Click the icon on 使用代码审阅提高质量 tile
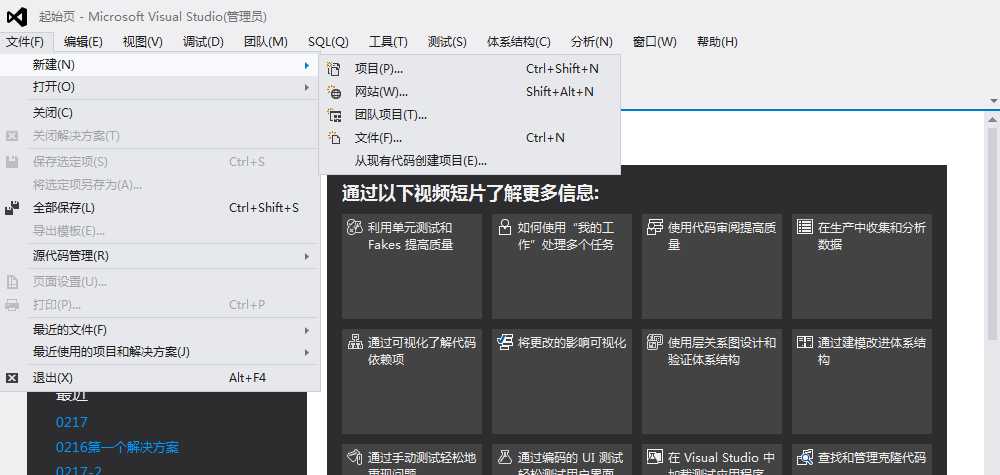This screenshot has height=475, width=1000. (x=655, y=227)
